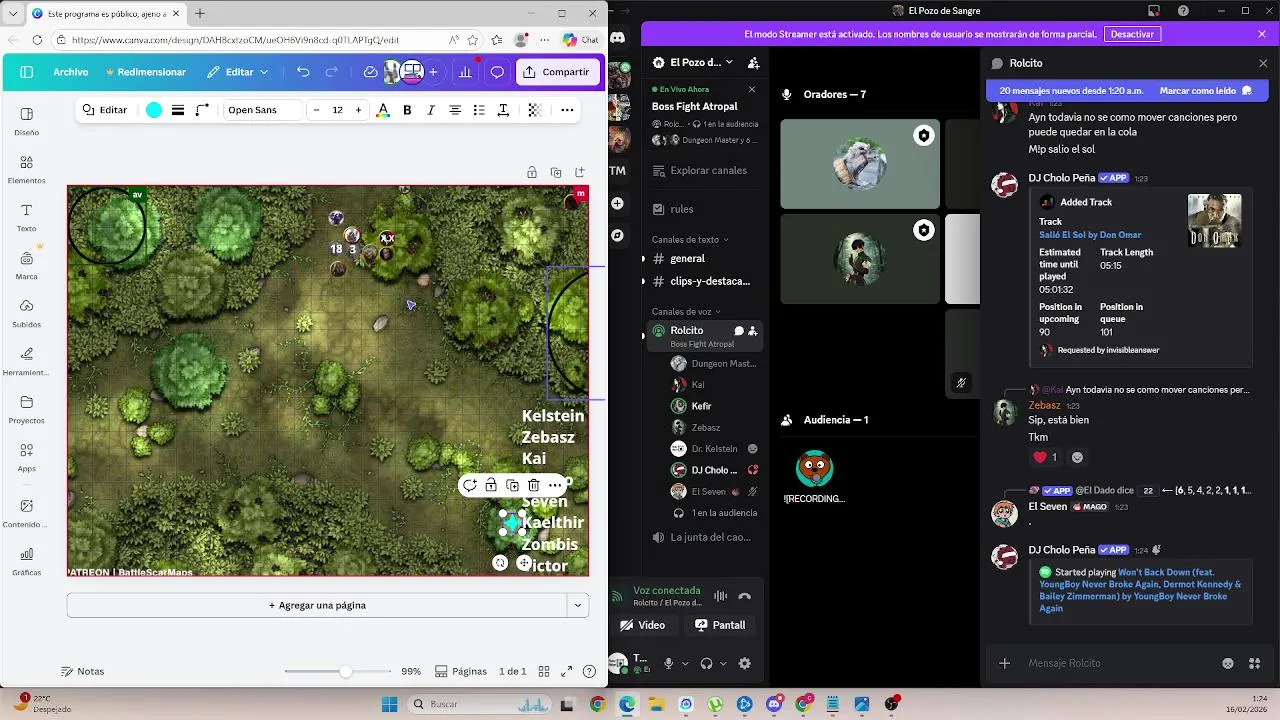1280x720 pixels.
Task: Disconnect from Discord voice call
Action: pos(744,596)
